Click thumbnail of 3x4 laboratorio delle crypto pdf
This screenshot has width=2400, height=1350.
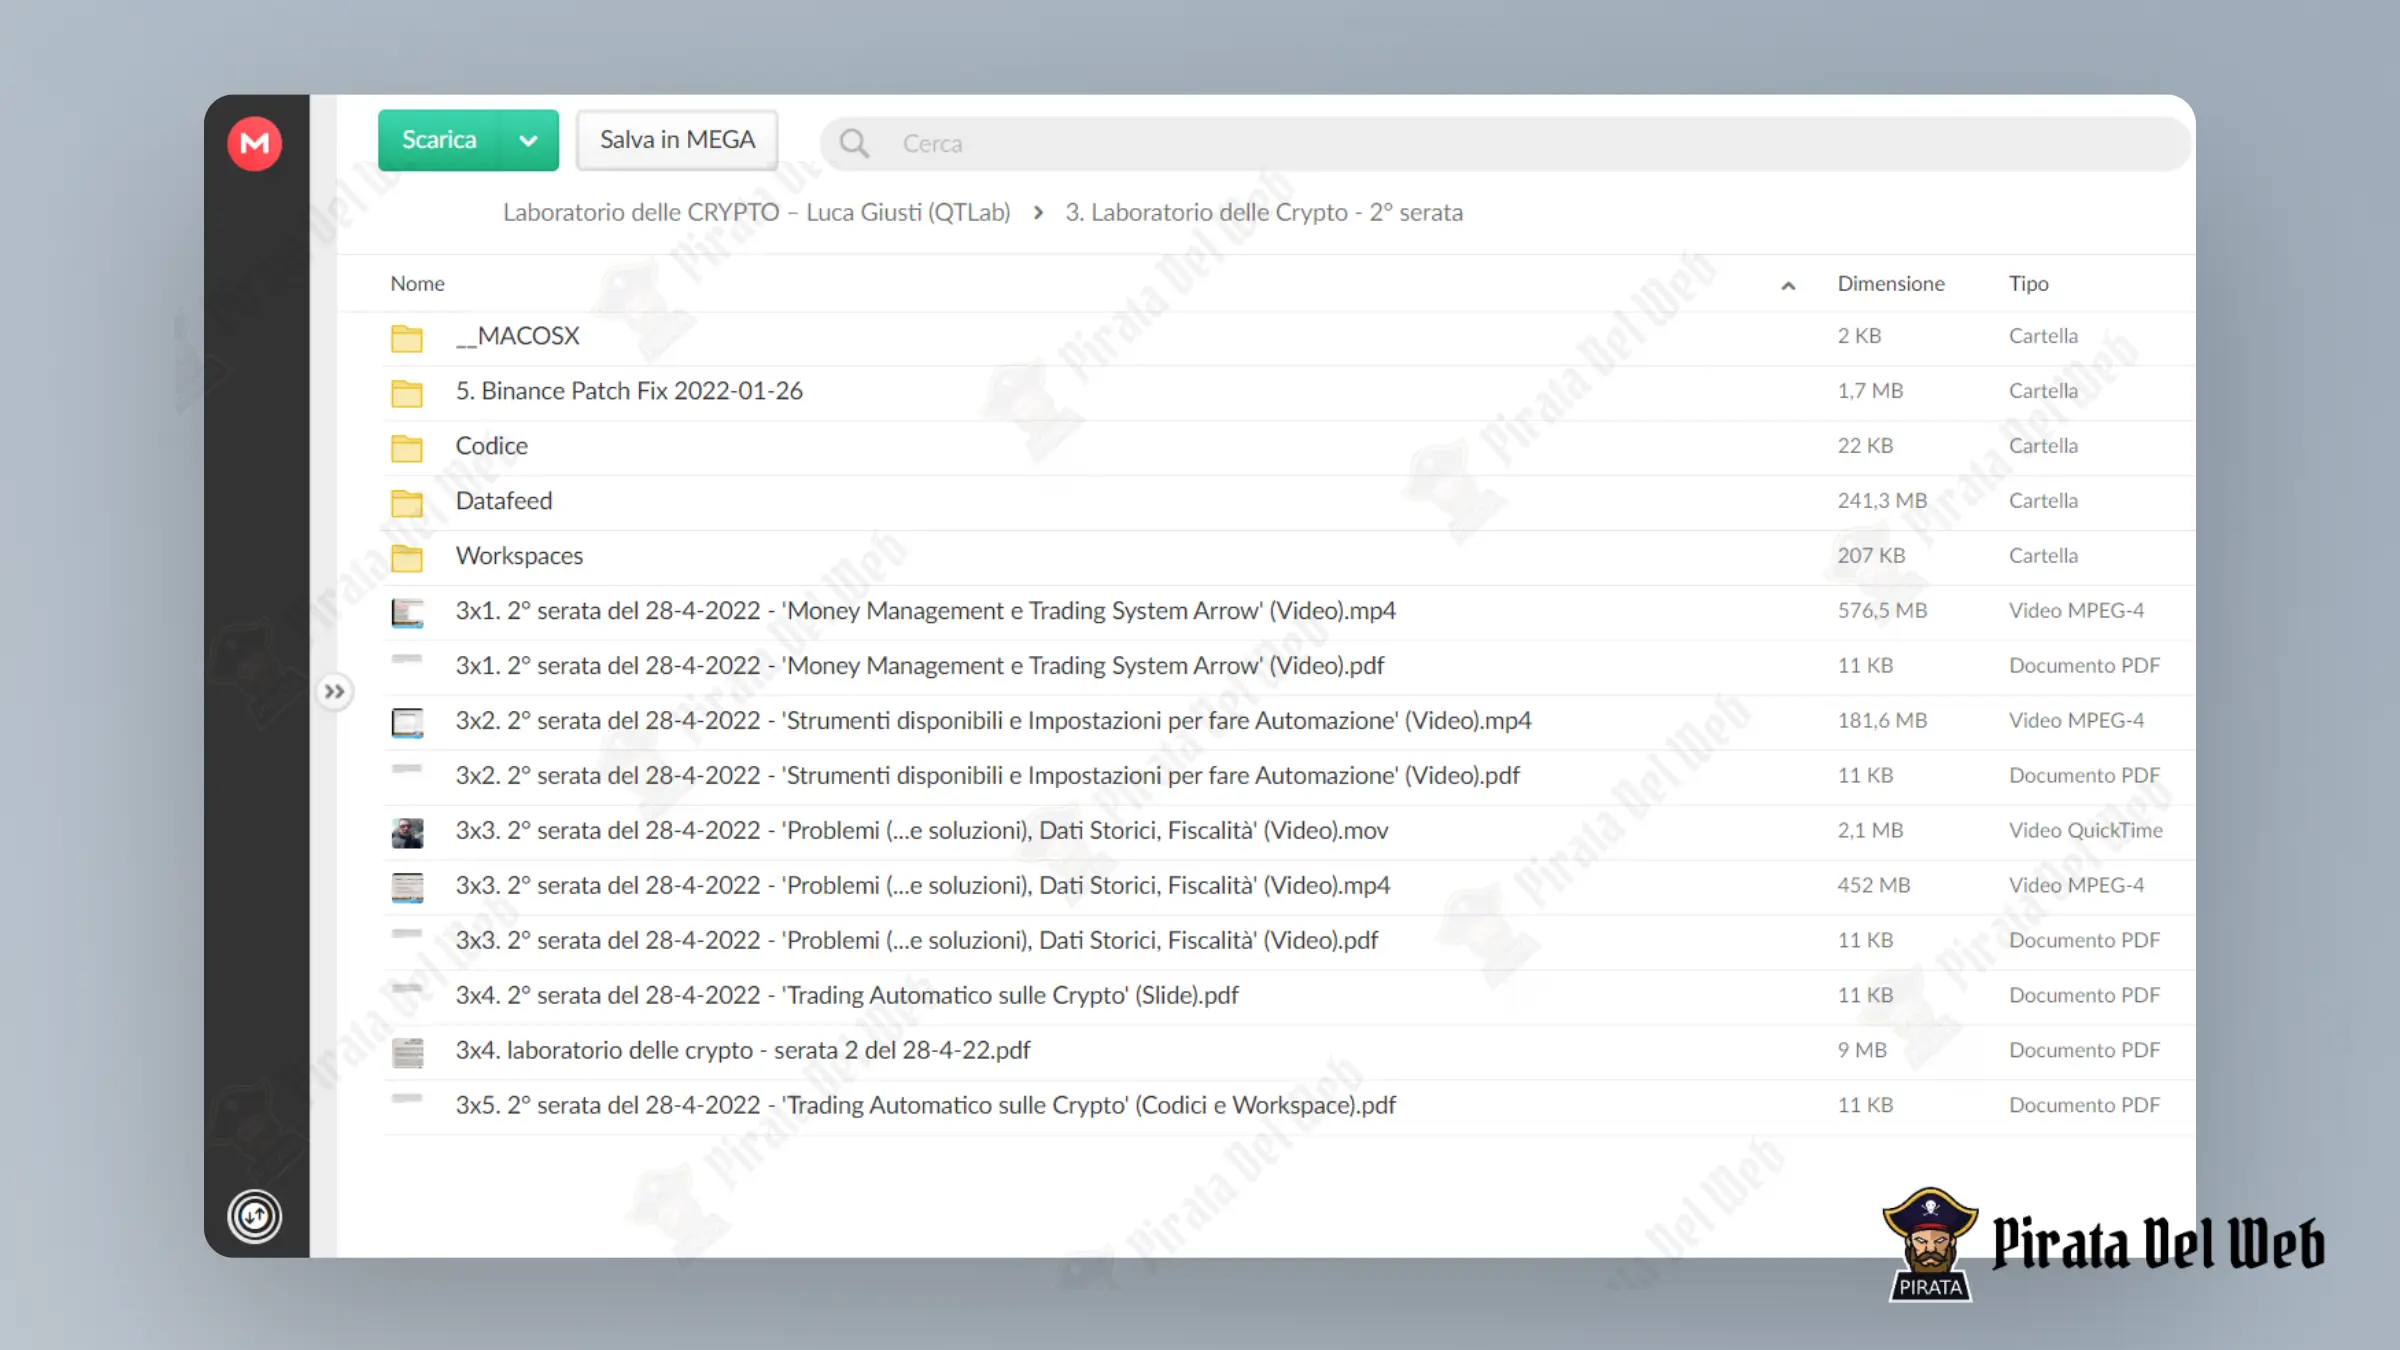coord(407,1052)
